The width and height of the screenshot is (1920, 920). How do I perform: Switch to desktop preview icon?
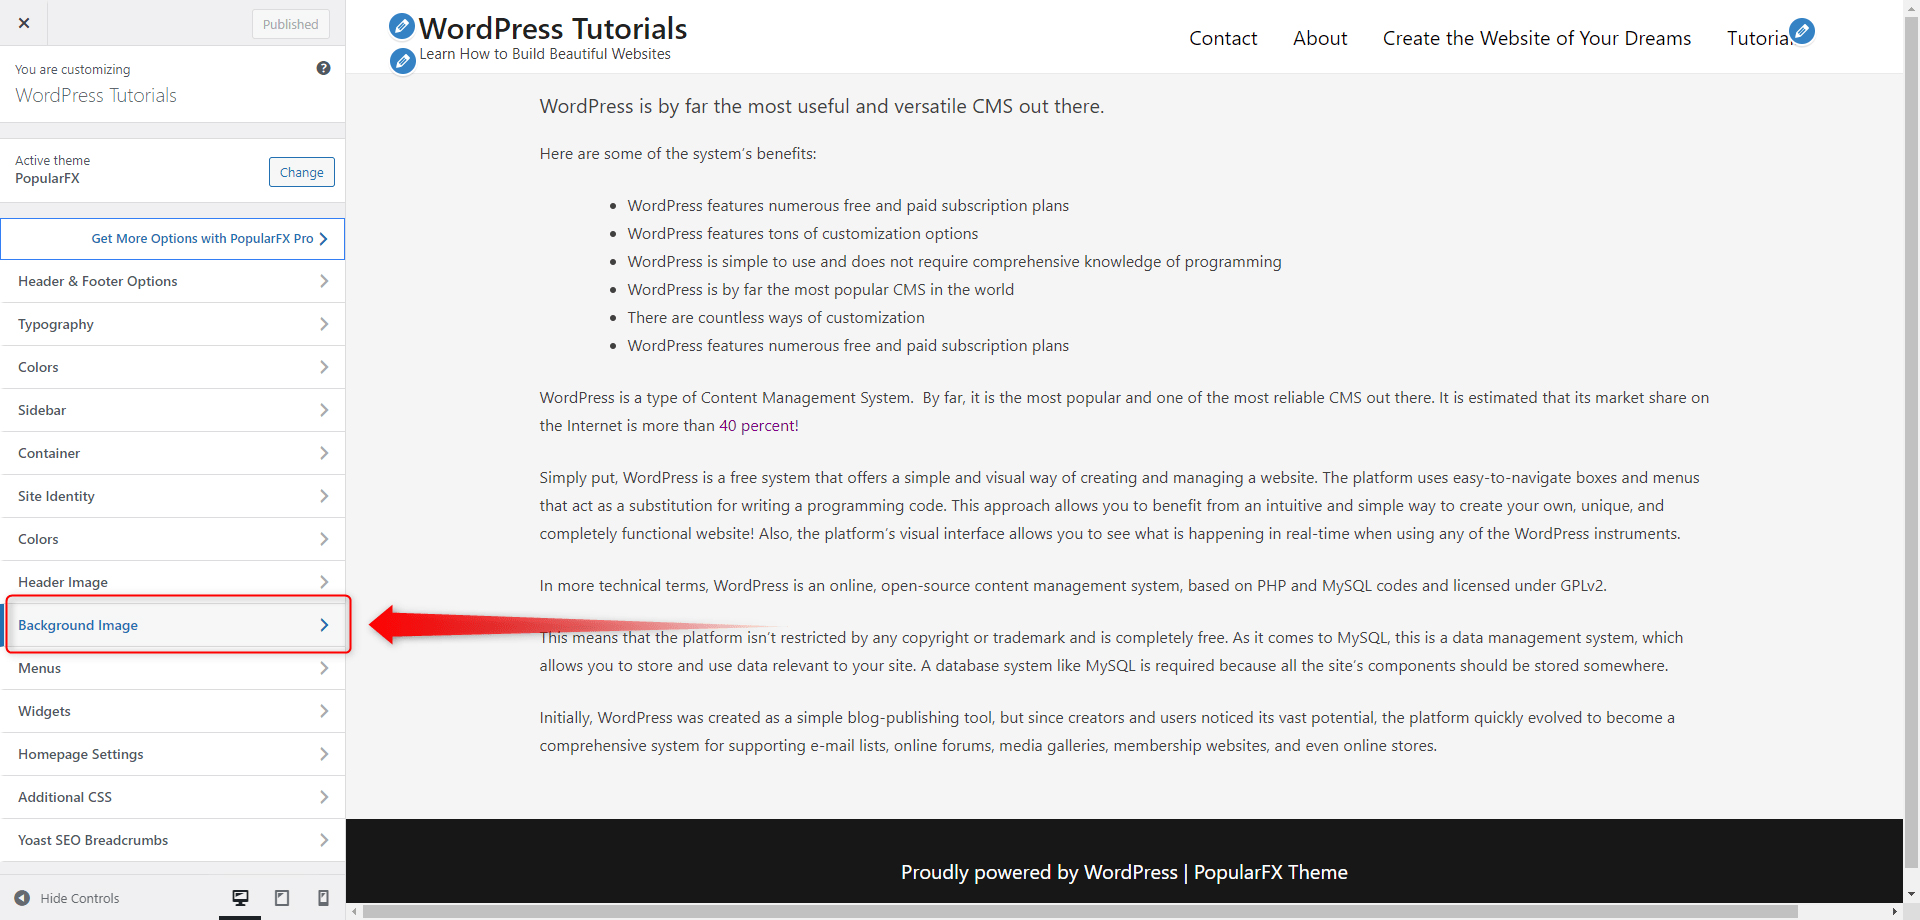click(240, 898)
